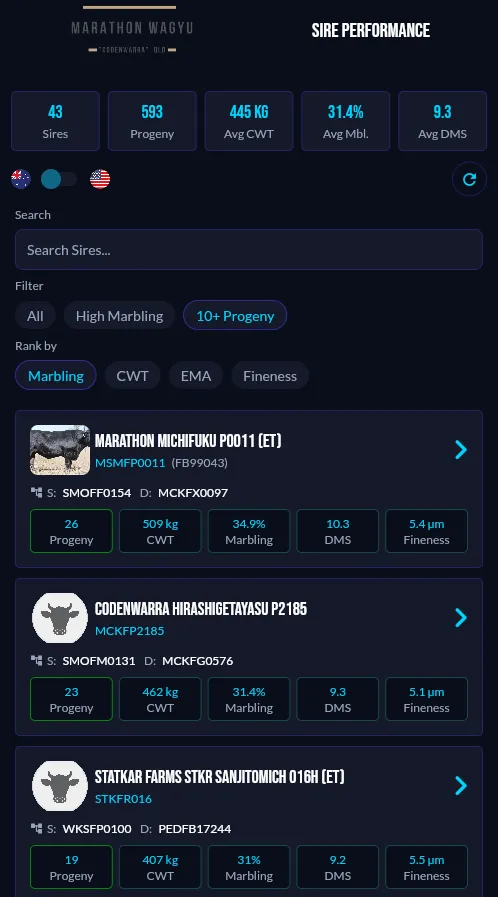This screenshot has width=498, height=897.
Task: Select the 10+ Progeny filter
Action: pos(235,316)
